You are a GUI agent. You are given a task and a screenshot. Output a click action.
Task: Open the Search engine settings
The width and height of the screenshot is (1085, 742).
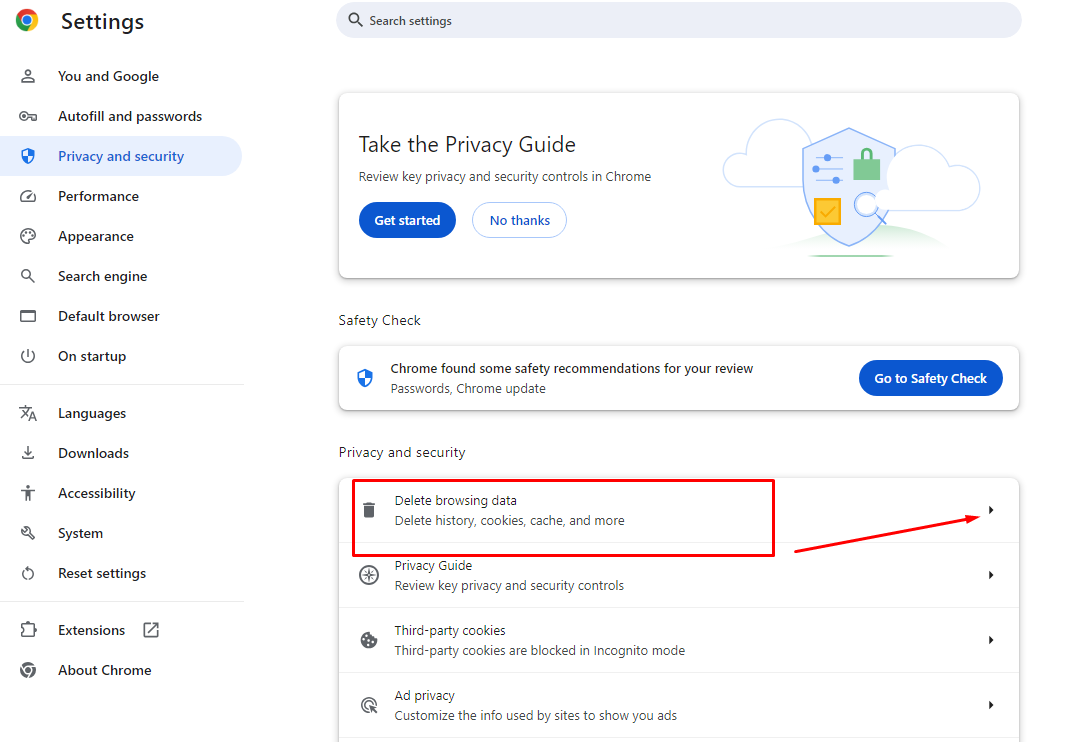(x=120, y=276)
